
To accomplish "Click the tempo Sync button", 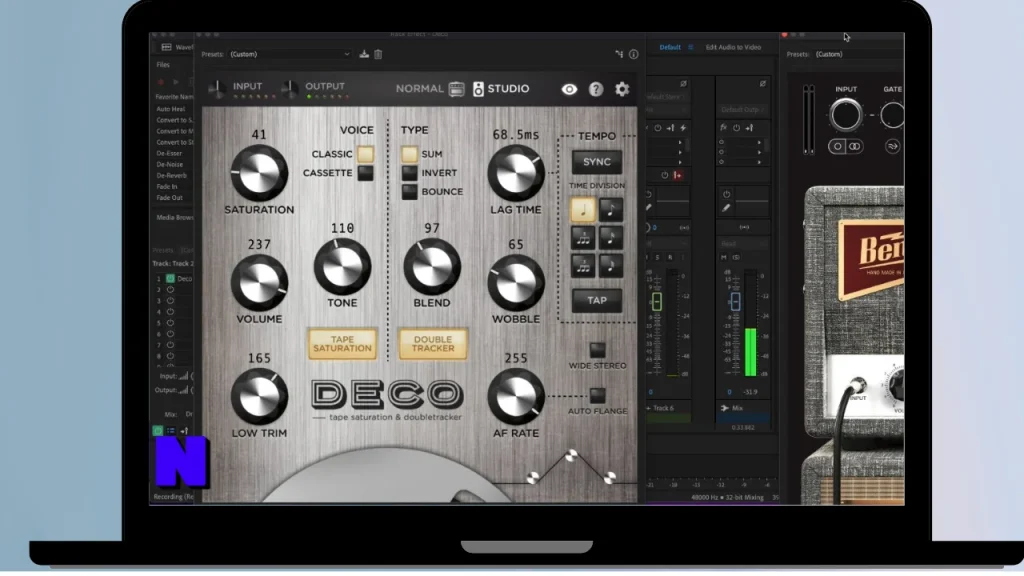I will [x=597, y=162].
